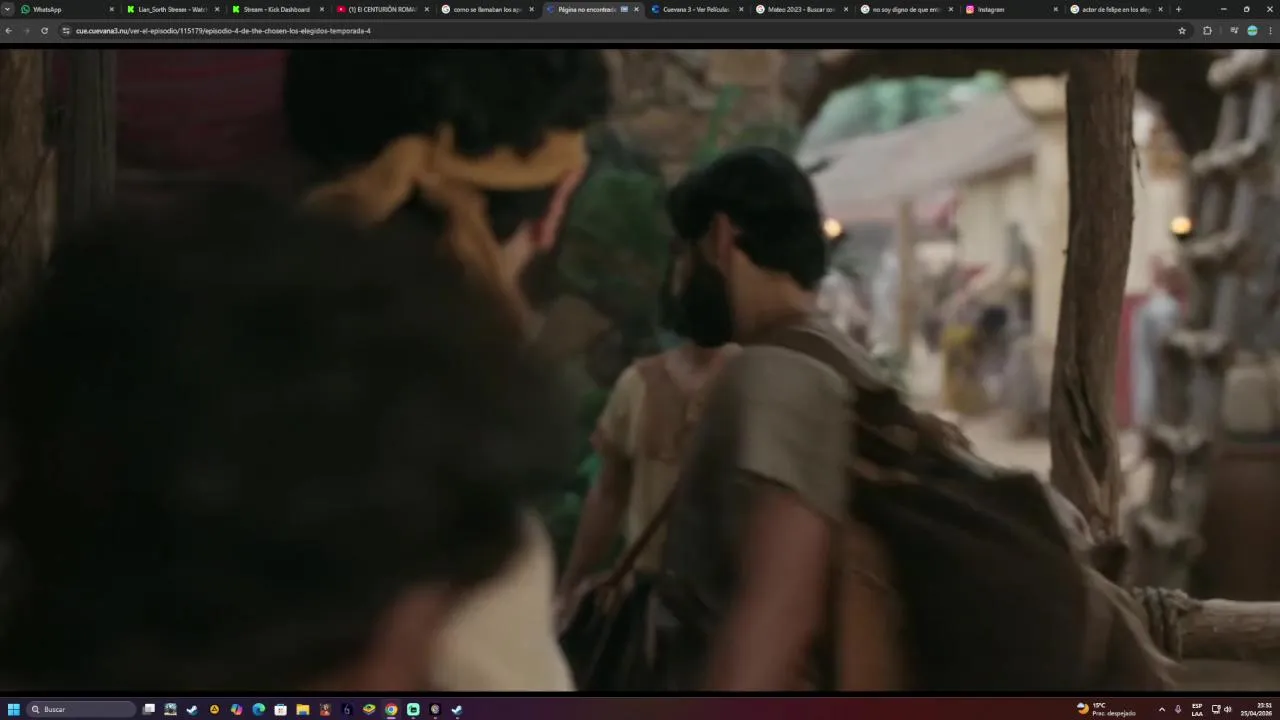Change the ESP LAA keyboard language
The width and height of the screenshot is (1280, 720).
pyautogui.click(x=1197, y=709)
